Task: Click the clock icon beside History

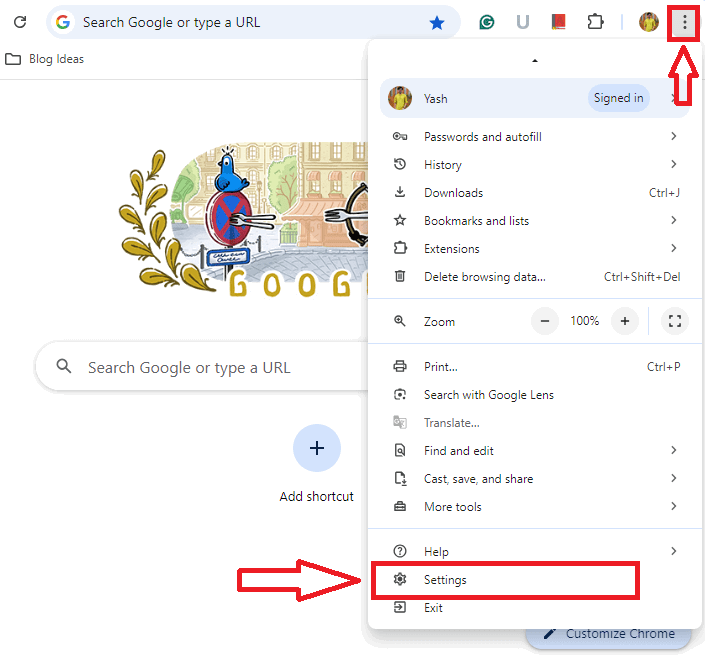Action: 400,164
